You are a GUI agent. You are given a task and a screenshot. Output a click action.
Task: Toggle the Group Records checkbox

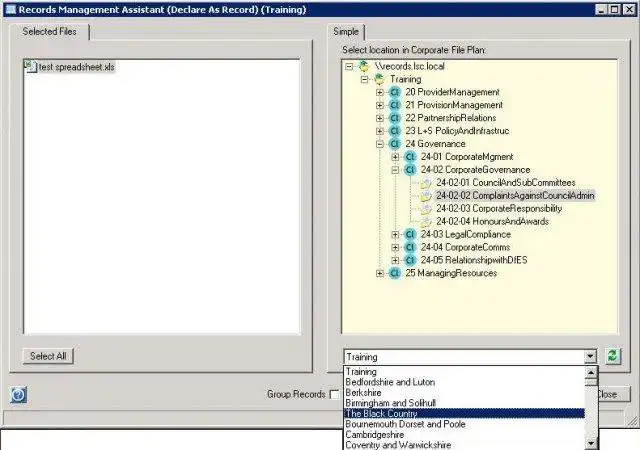click(334, 394)
